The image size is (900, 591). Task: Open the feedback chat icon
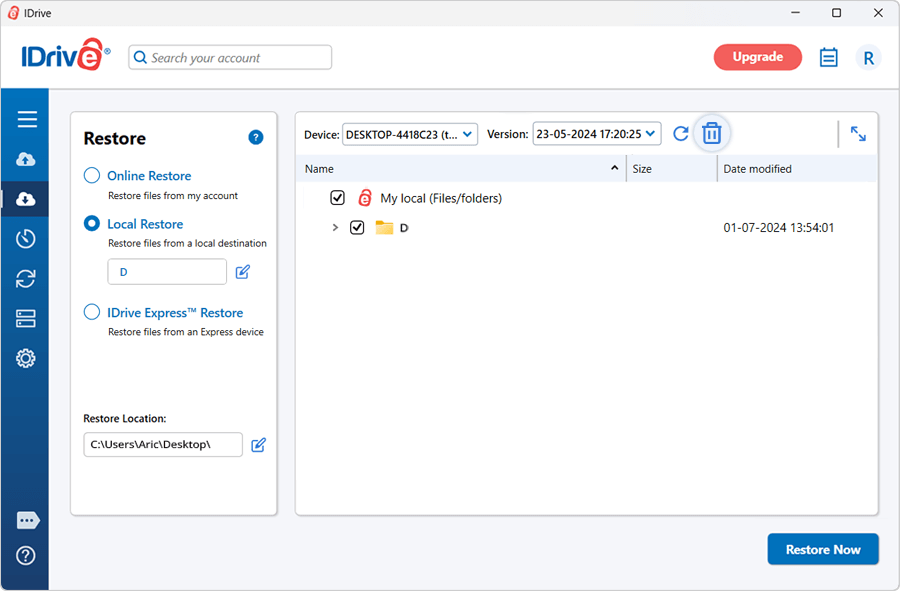28,520
